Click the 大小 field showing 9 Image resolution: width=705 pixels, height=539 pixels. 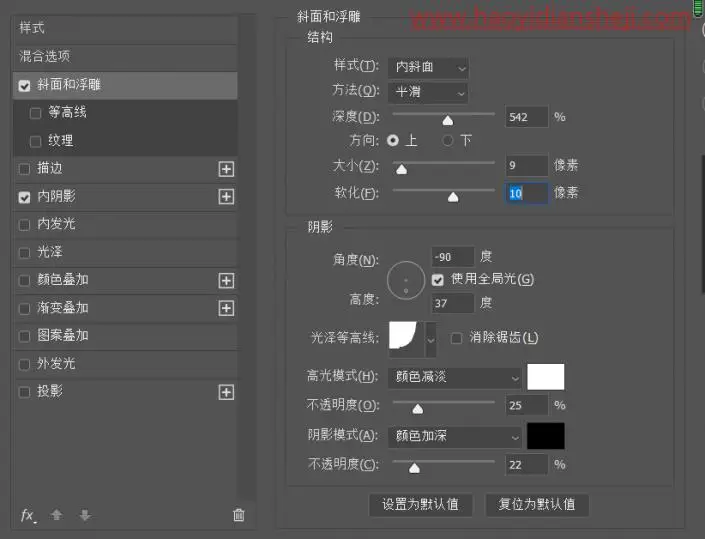(x=527, y=166)
